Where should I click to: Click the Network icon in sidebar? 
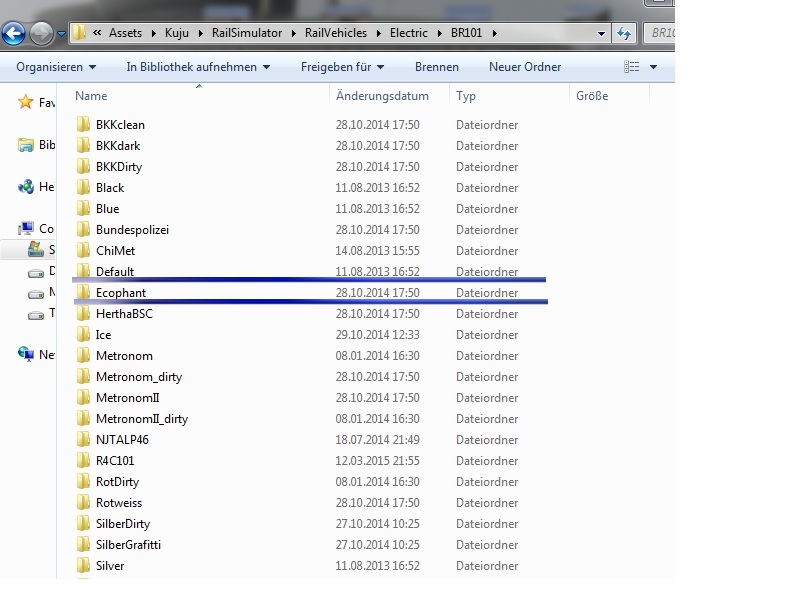(x=26, y=354)
